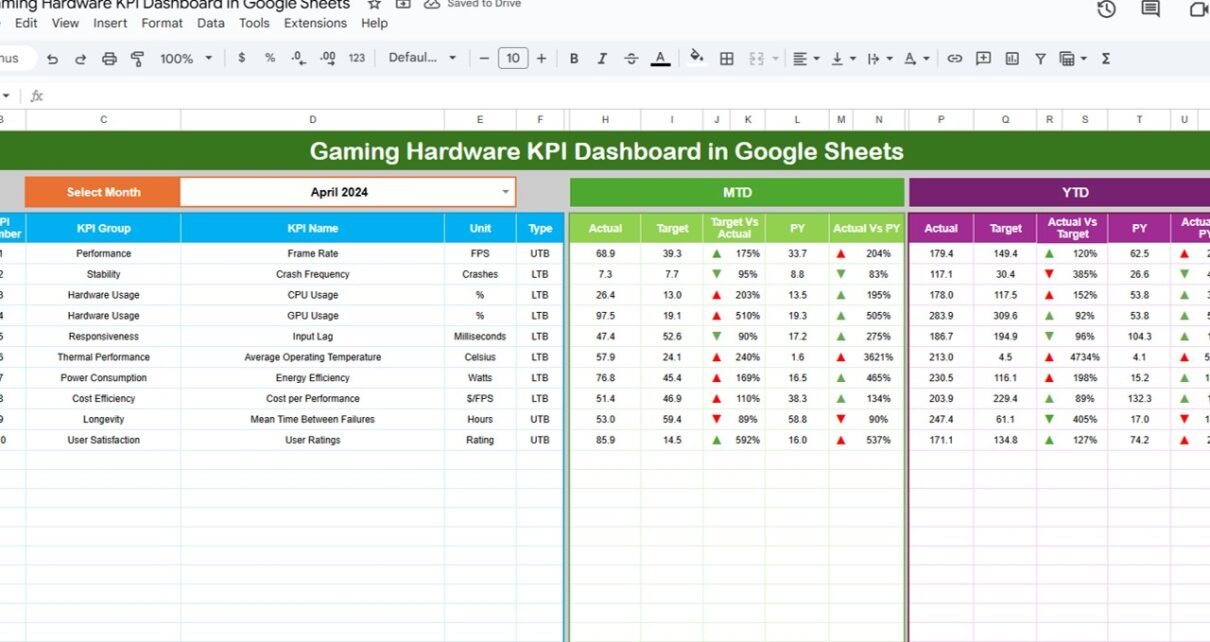Screen dimensions: 1210x642
Task: Click the undo arrow in toolbar
Action: click(52, 59)
